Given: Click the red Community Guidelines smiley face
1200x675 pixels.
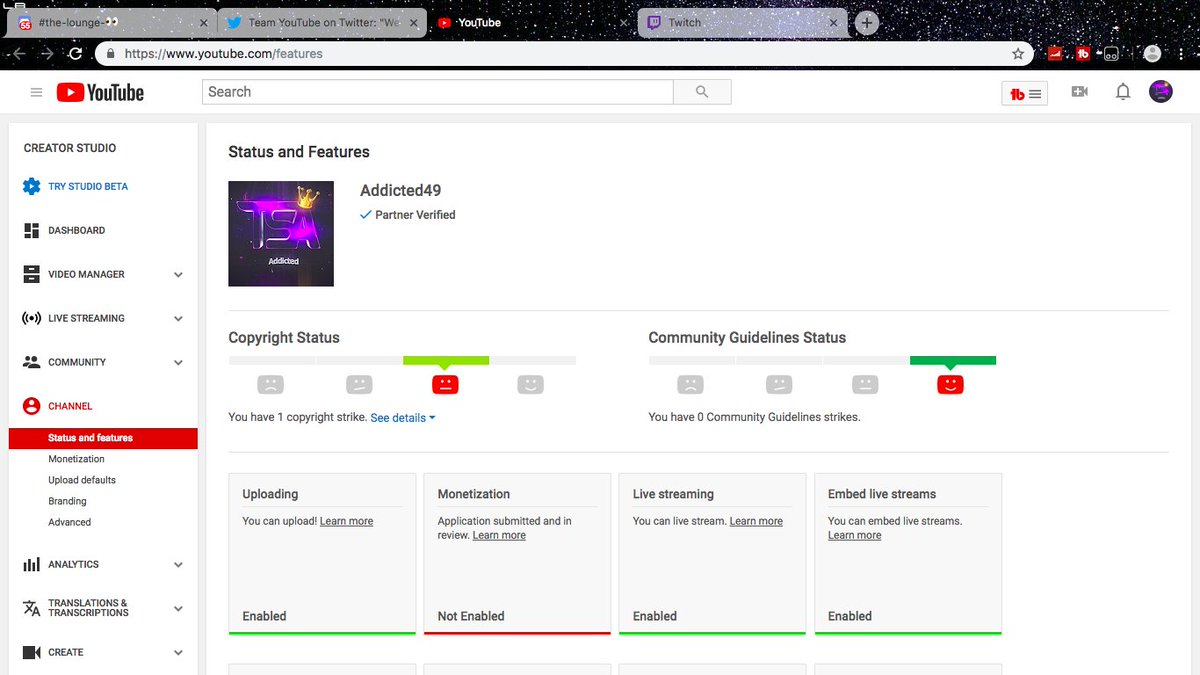Looking at the screenshot, I should (950, 384).
